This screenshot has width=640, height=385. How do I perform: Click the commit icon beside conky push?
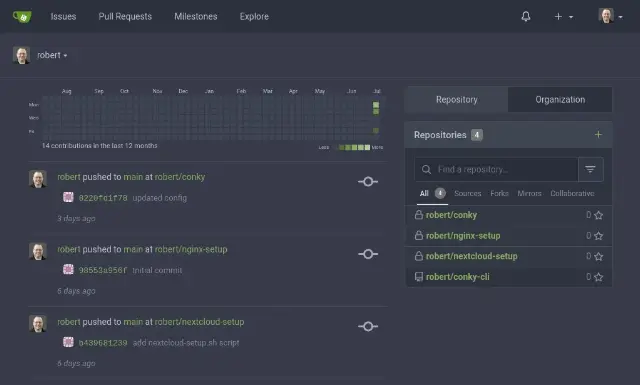(368, 182)
